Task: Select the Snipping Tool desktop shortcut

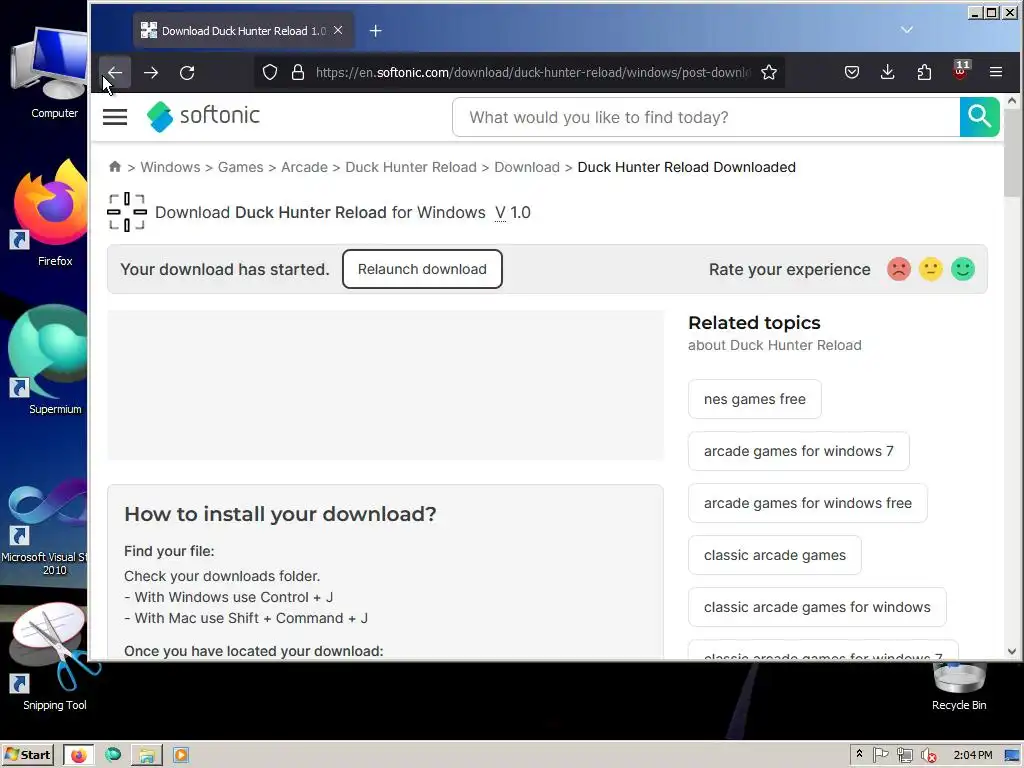Action: click(x=55, y=657)
